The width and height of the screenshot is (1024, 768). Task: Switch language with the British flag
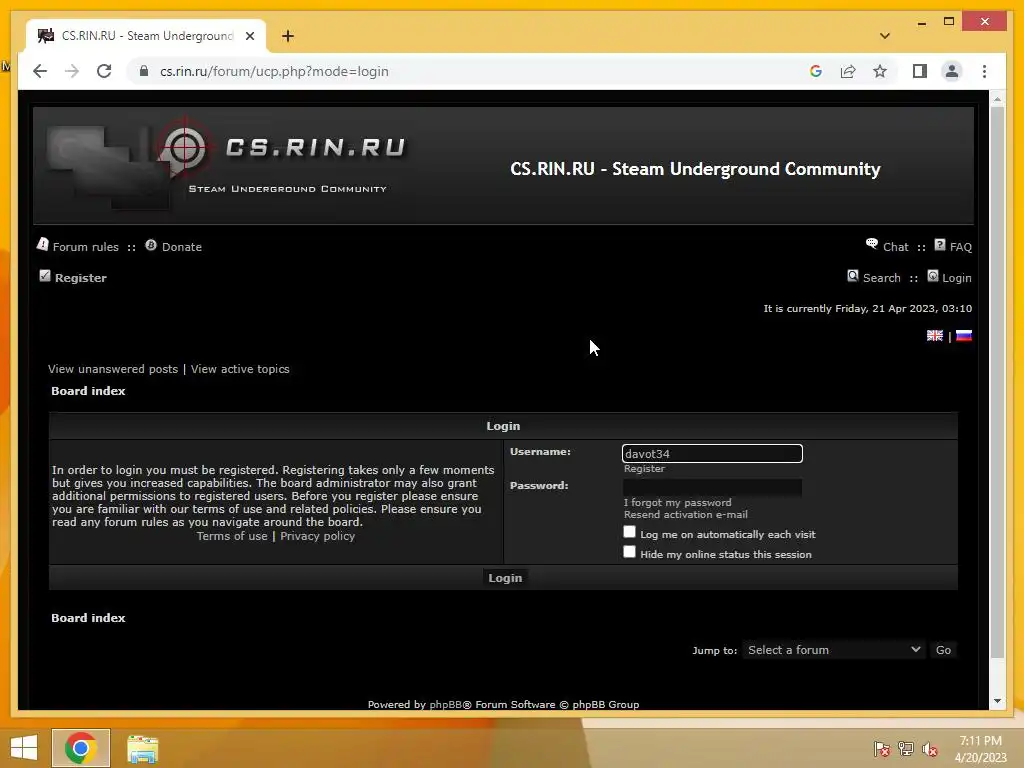(935, 335)
